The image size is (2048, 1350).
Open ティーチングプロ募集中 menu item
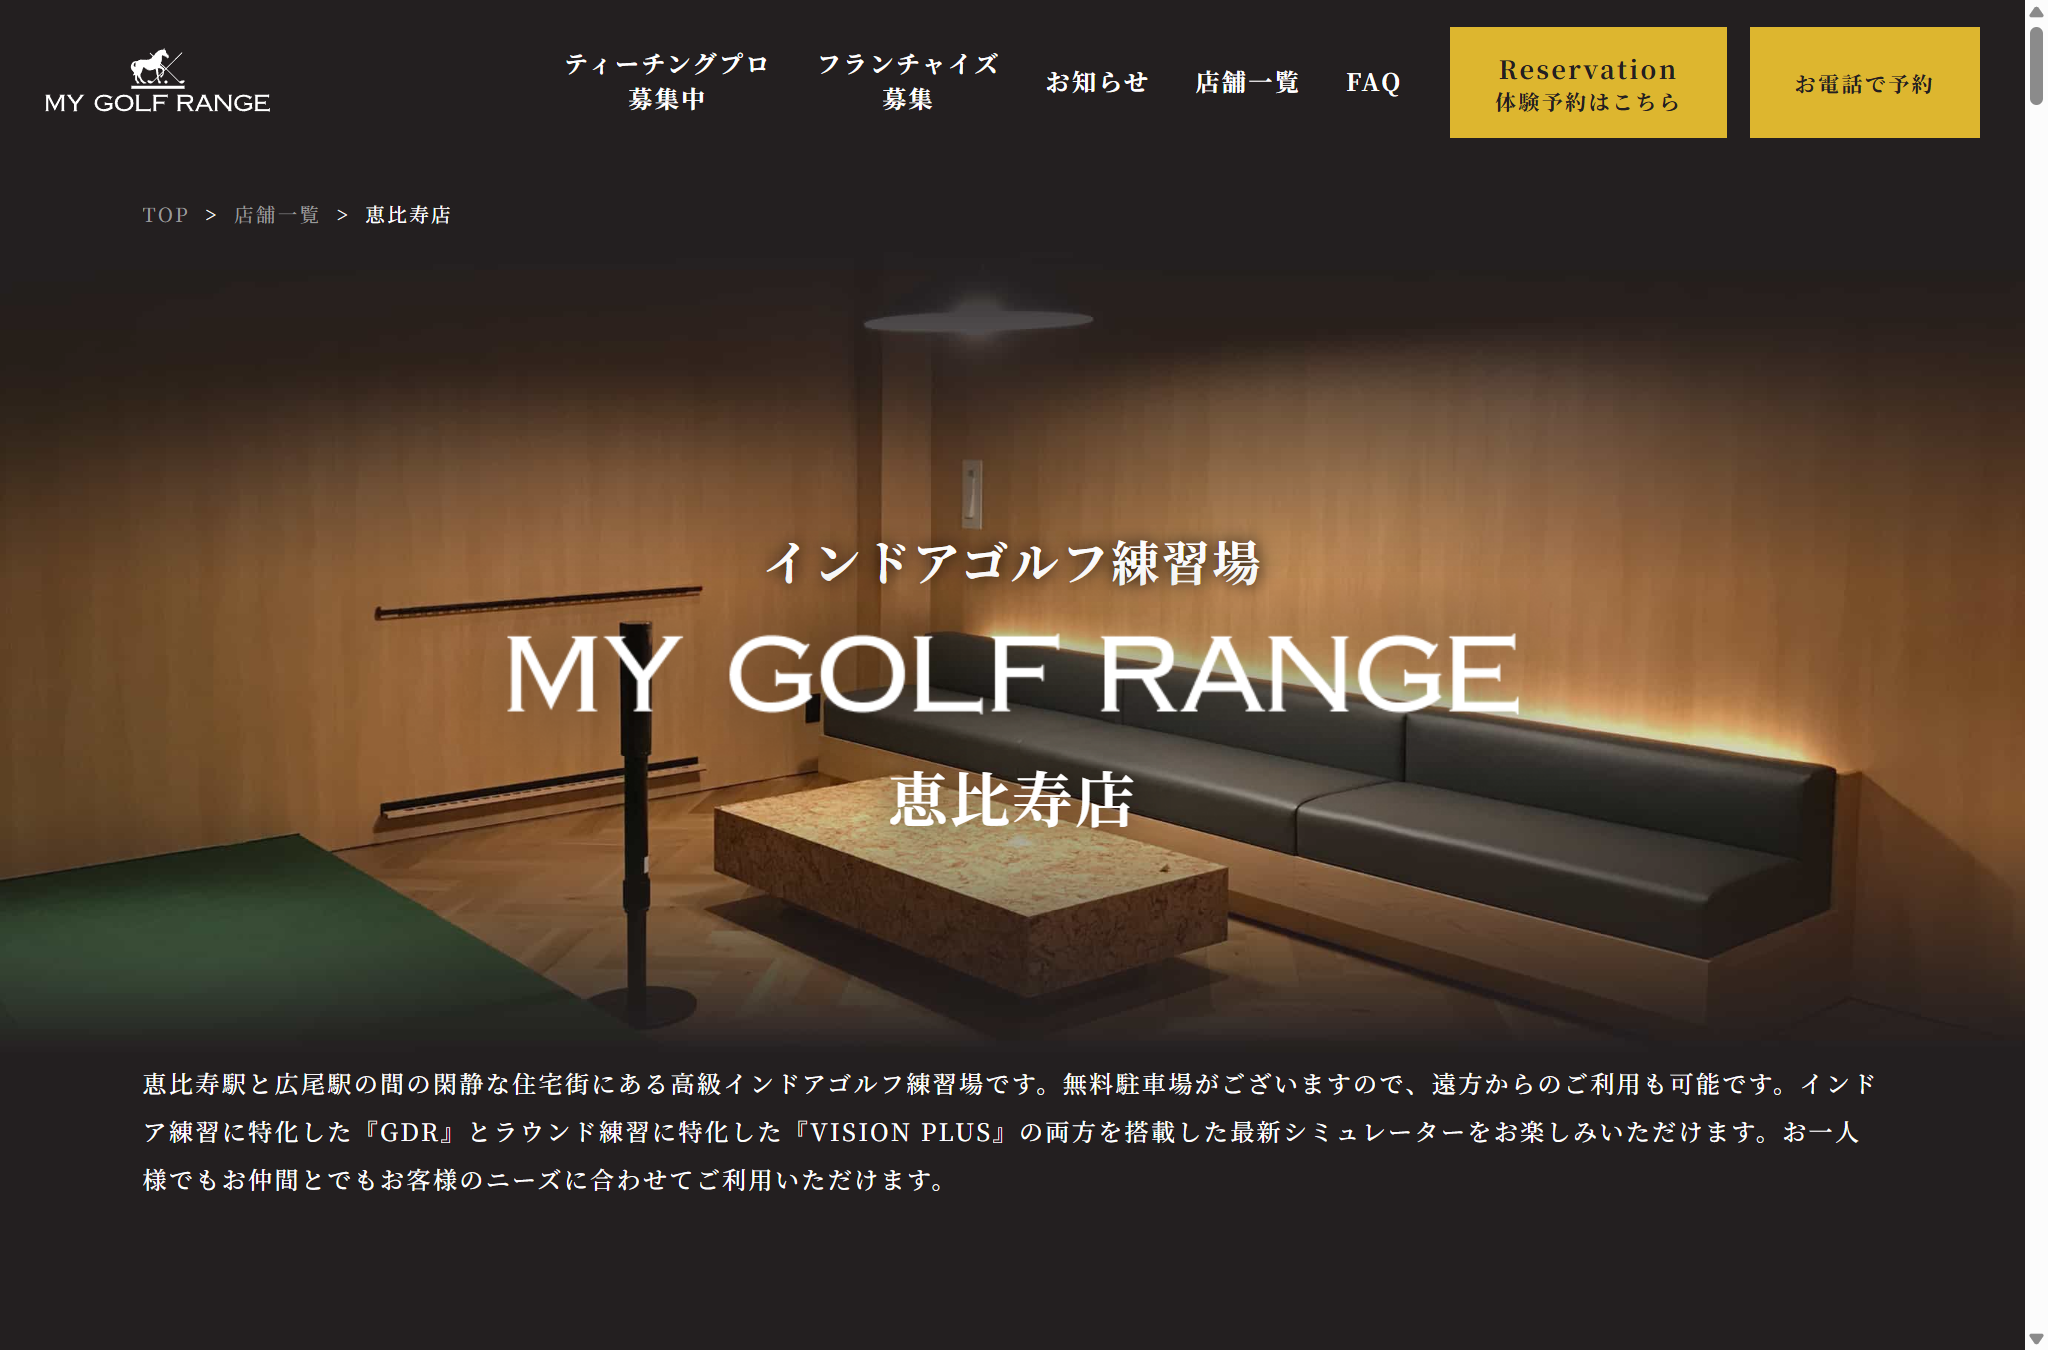coord(667,82)
